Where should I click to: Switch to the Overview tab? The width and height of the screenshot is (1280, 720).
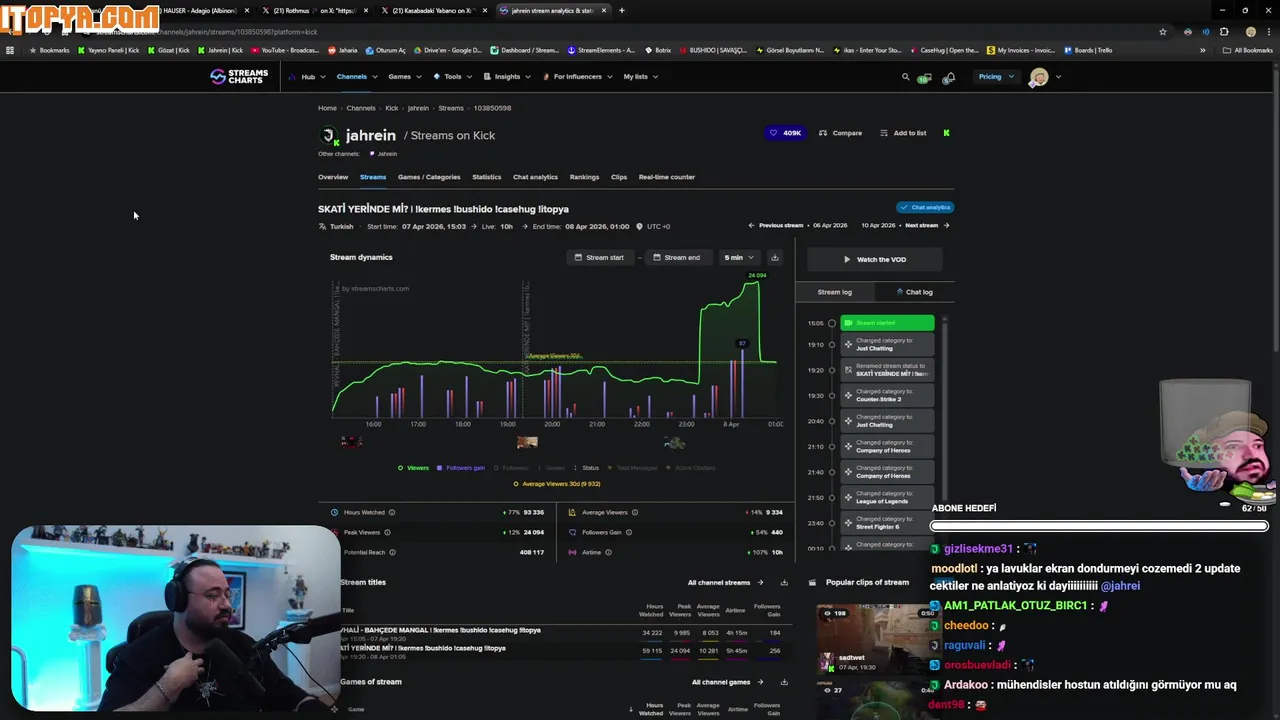point(333,177)
